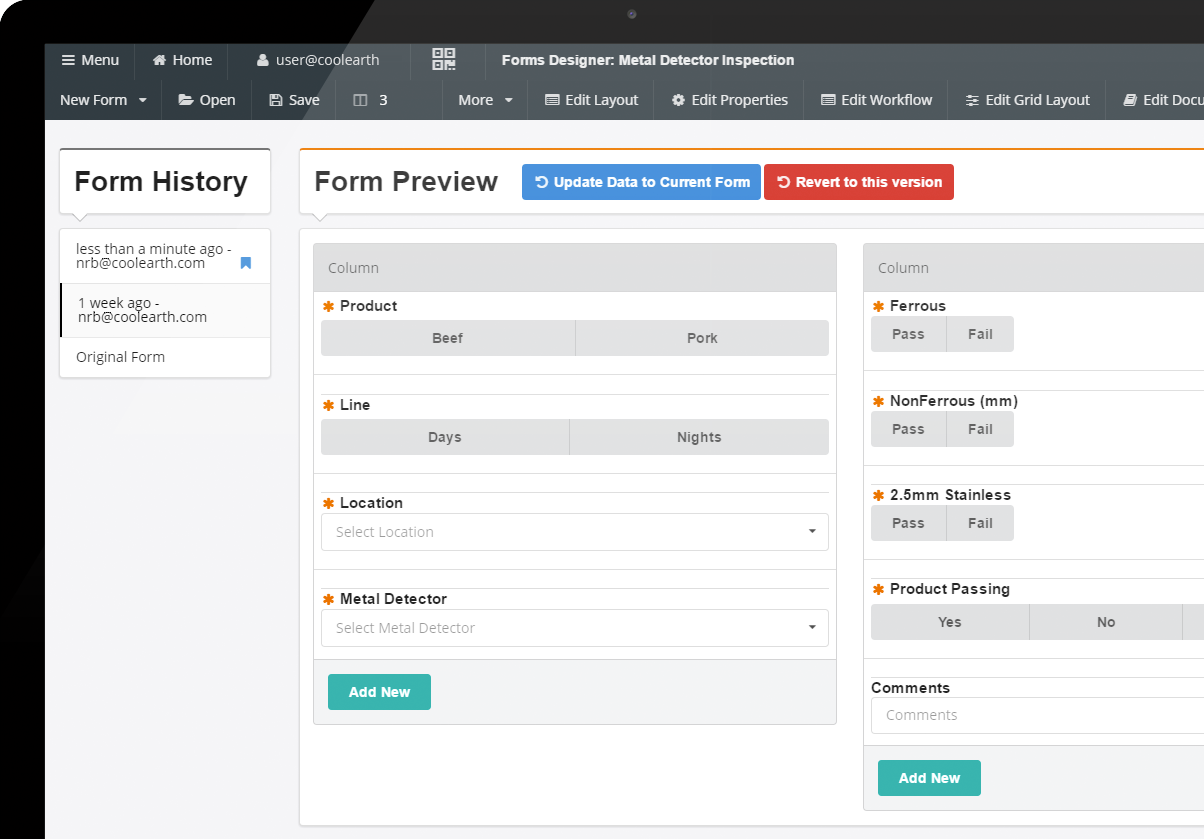Open Edit Workflow from toolbar
The image size is (1204, 839).
pyautogui.click(x=876, y=100)
